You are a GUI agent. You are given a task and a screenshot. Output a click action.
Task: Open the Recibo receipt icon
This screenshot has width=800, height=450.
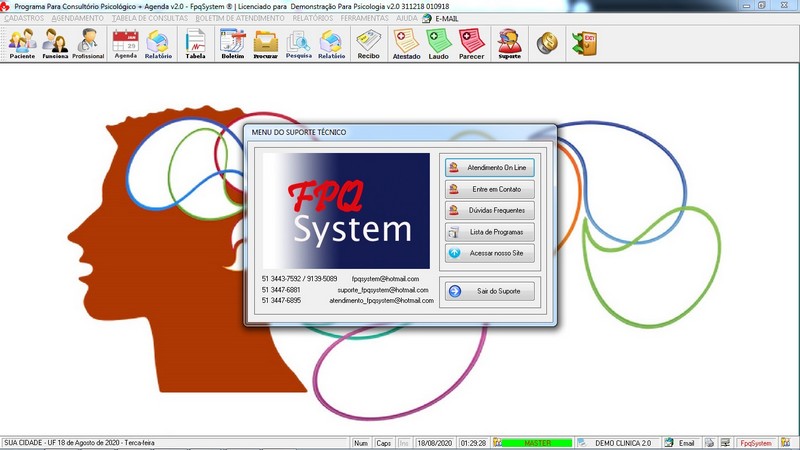(368, 44)
